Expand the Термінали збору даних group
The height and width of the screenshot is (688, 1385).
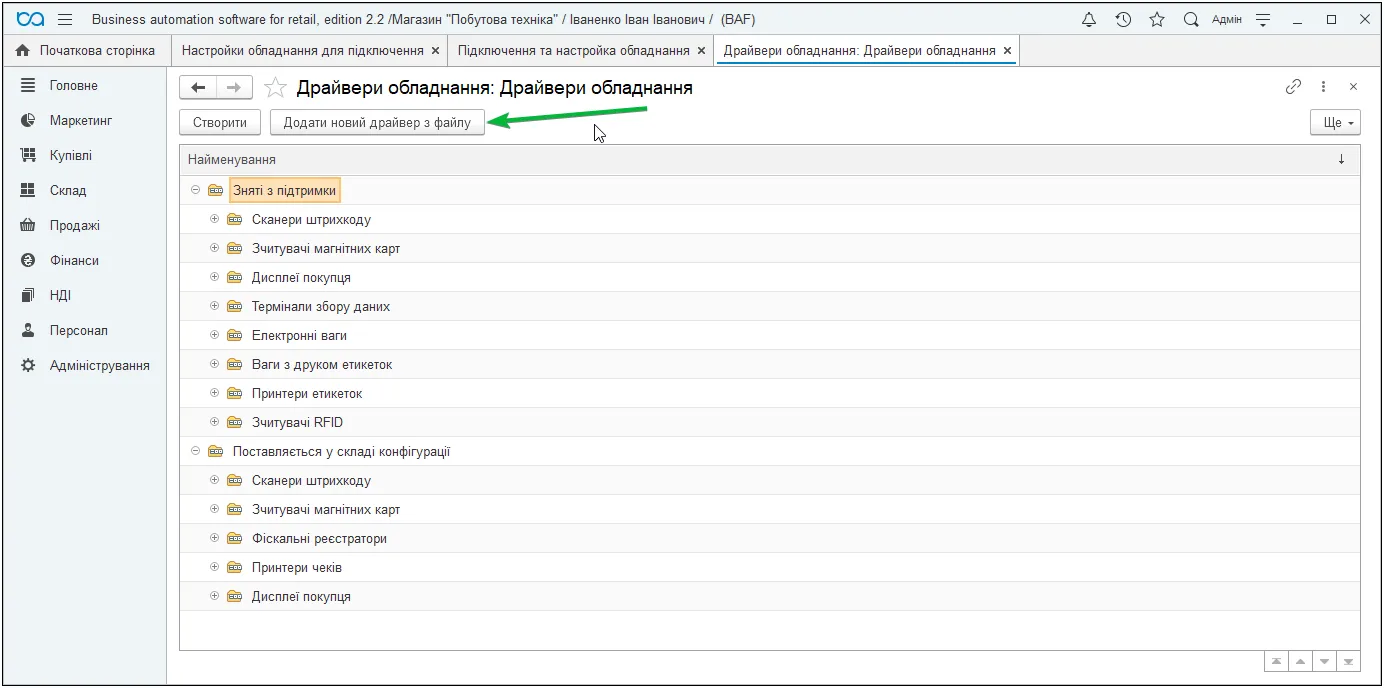214,306
